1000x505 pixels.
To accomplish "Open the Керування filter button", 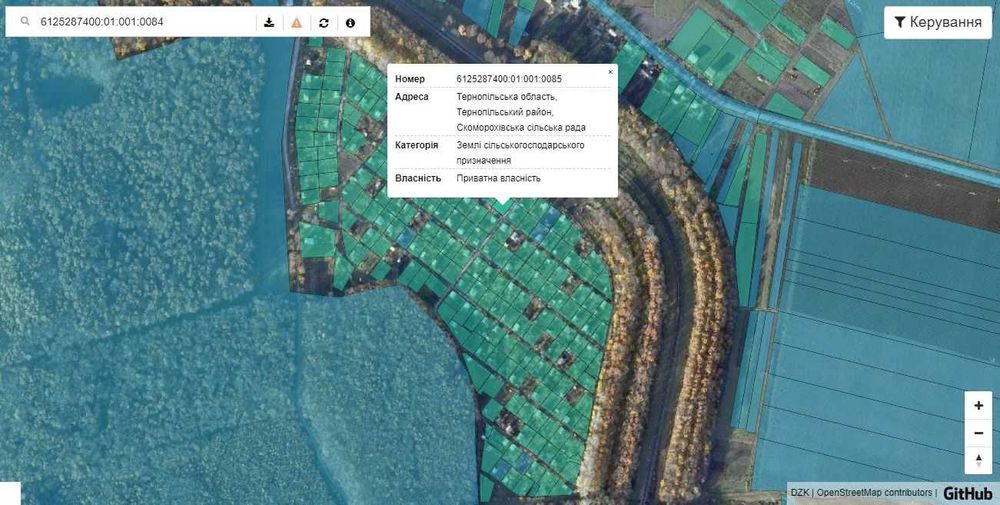I will (938, 23).
